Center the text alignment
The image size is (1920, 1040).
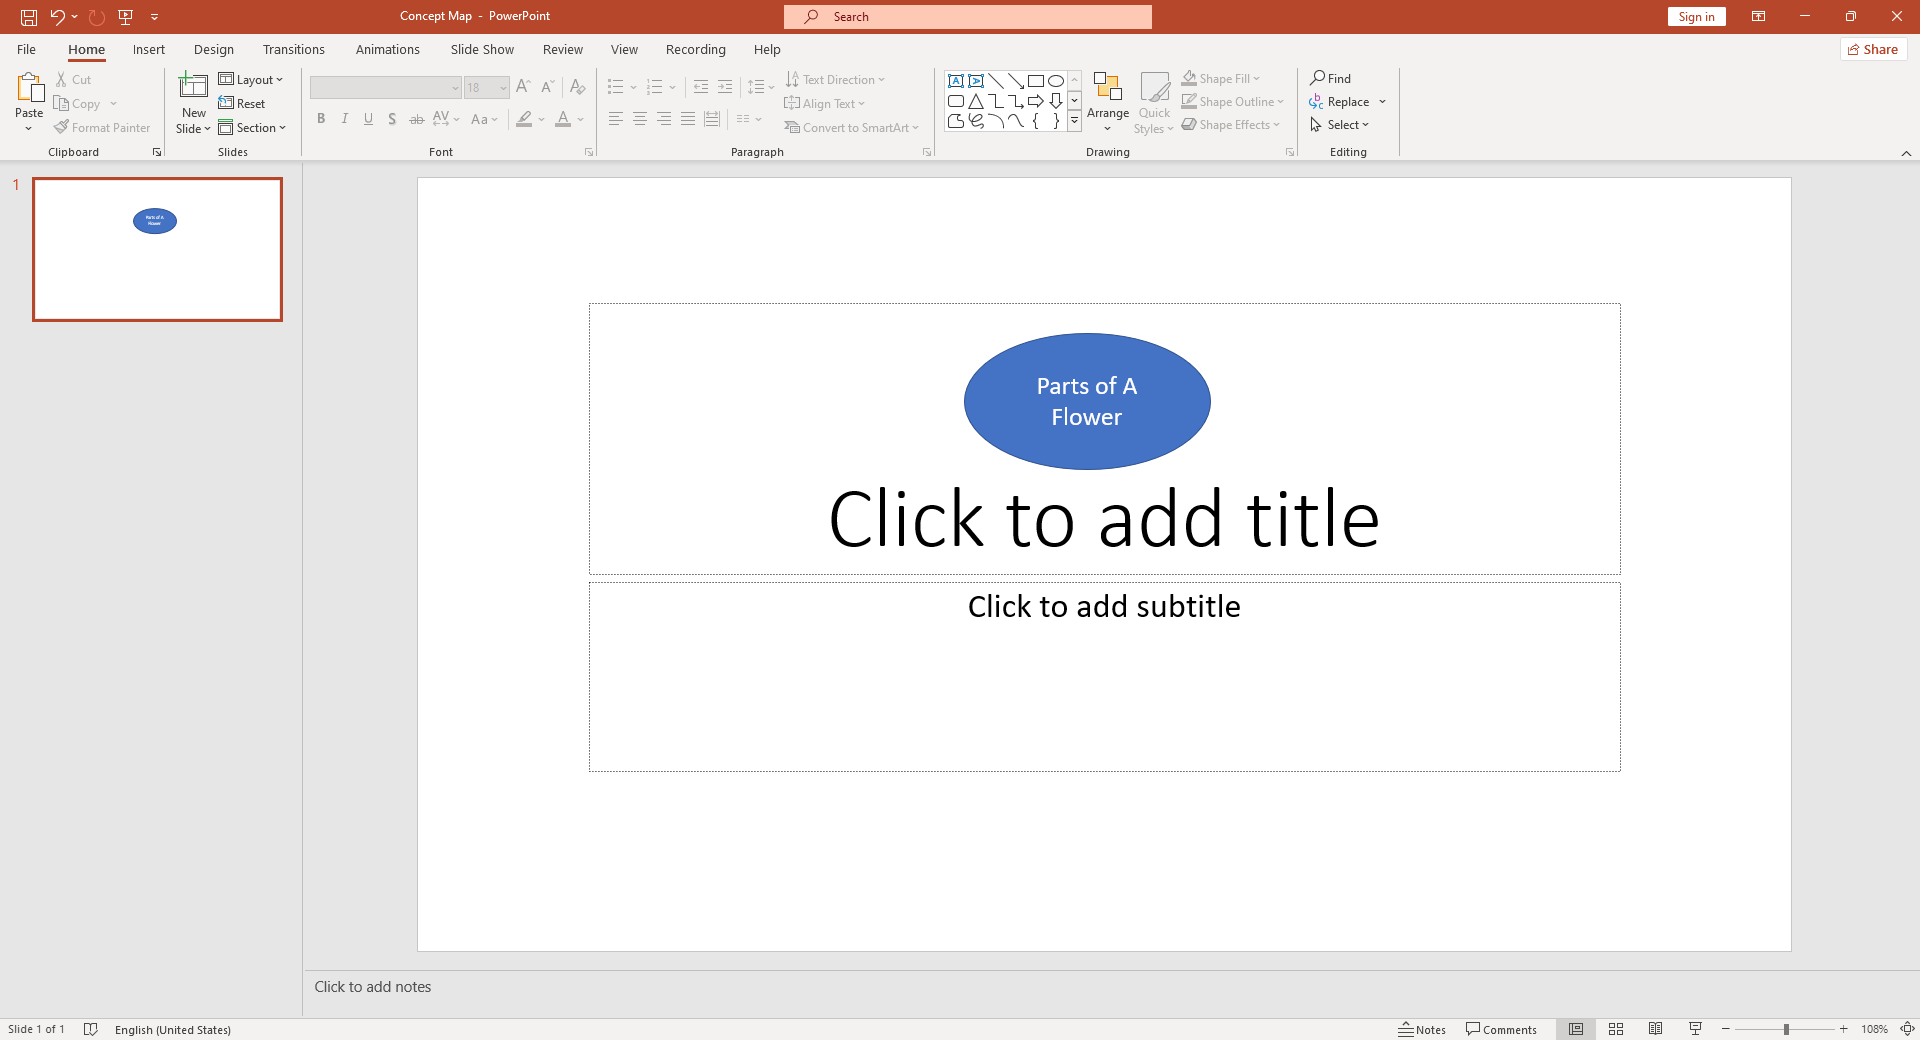point(640,119)
